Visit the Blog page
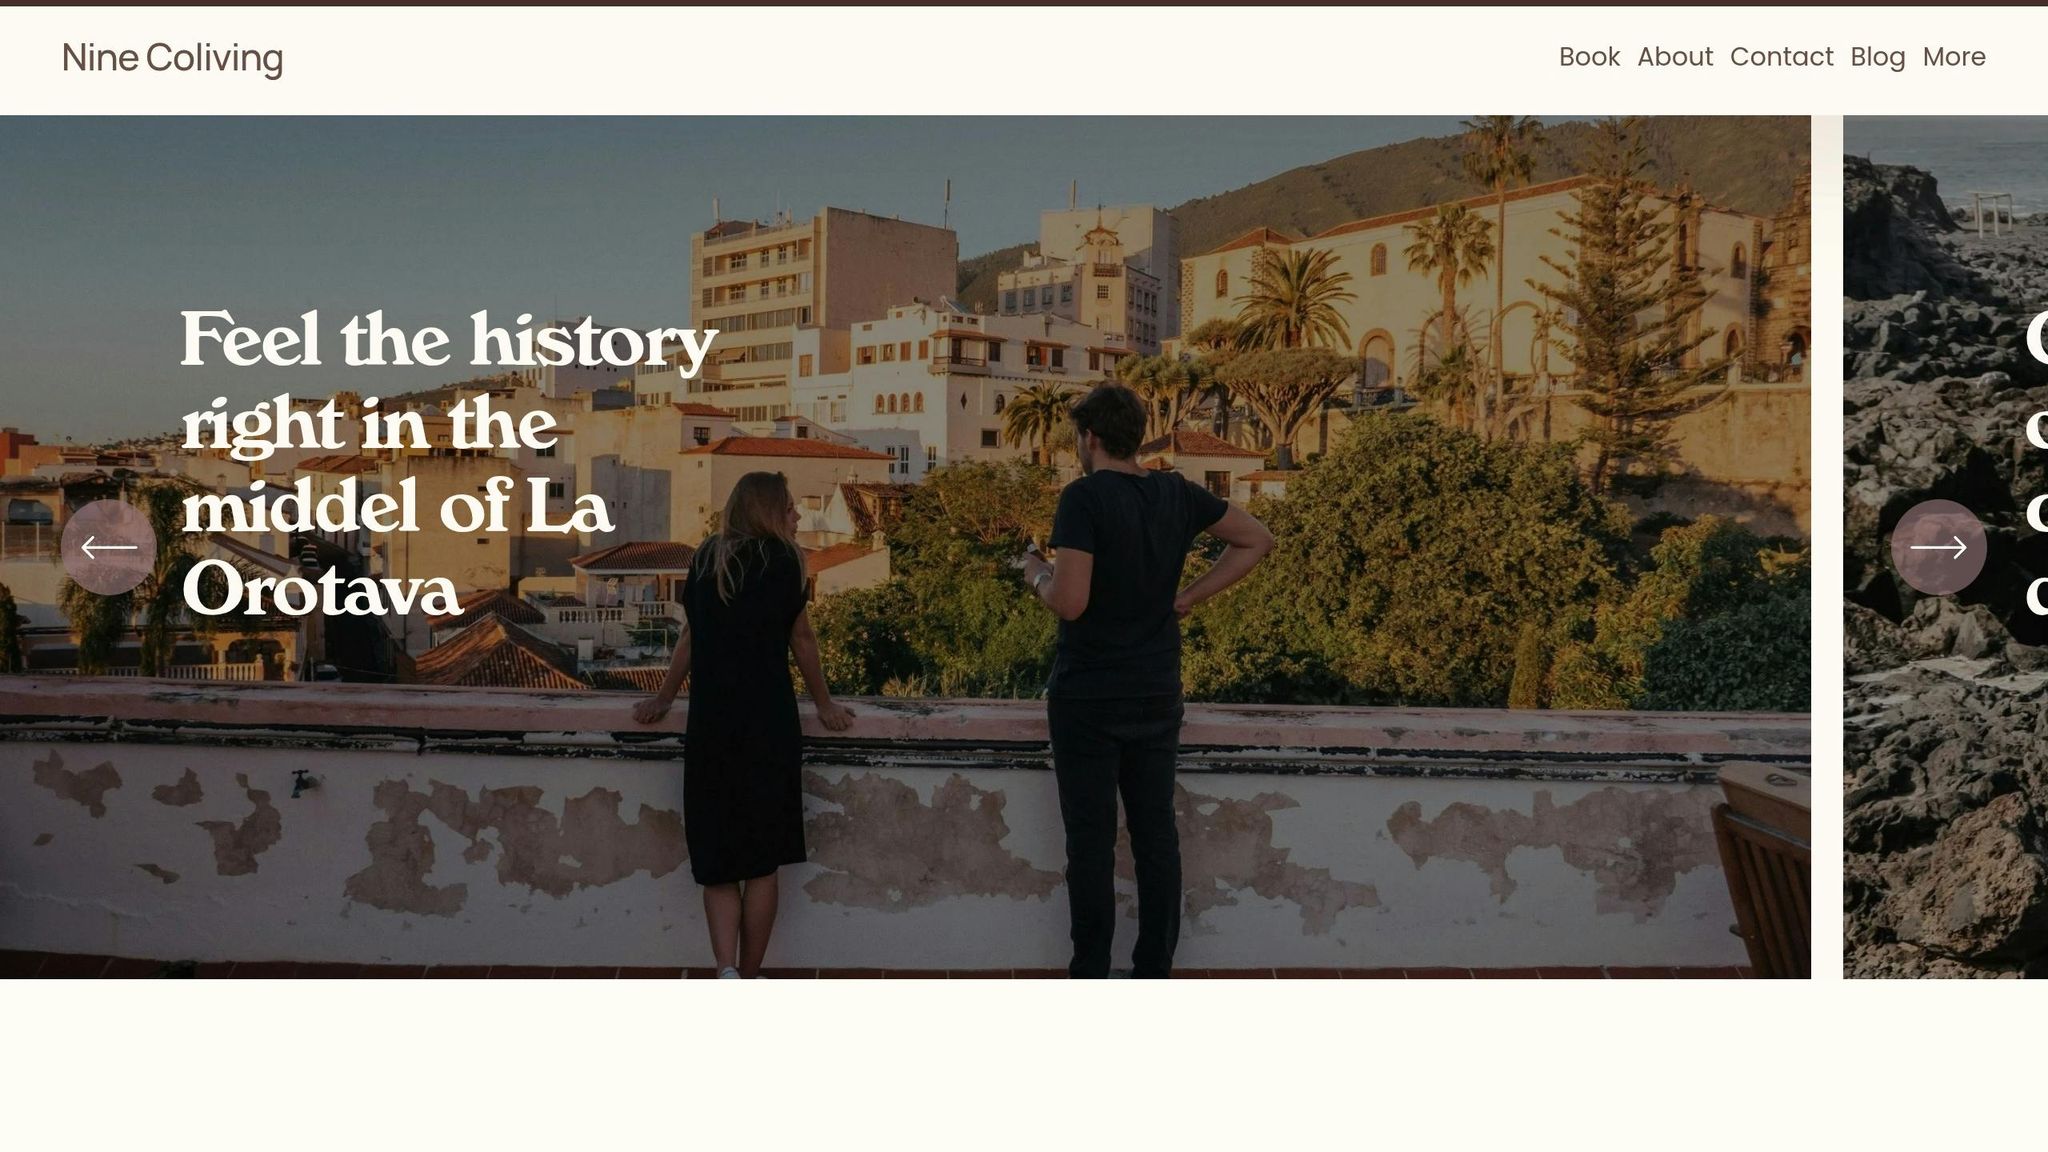 pos(1877,57)
